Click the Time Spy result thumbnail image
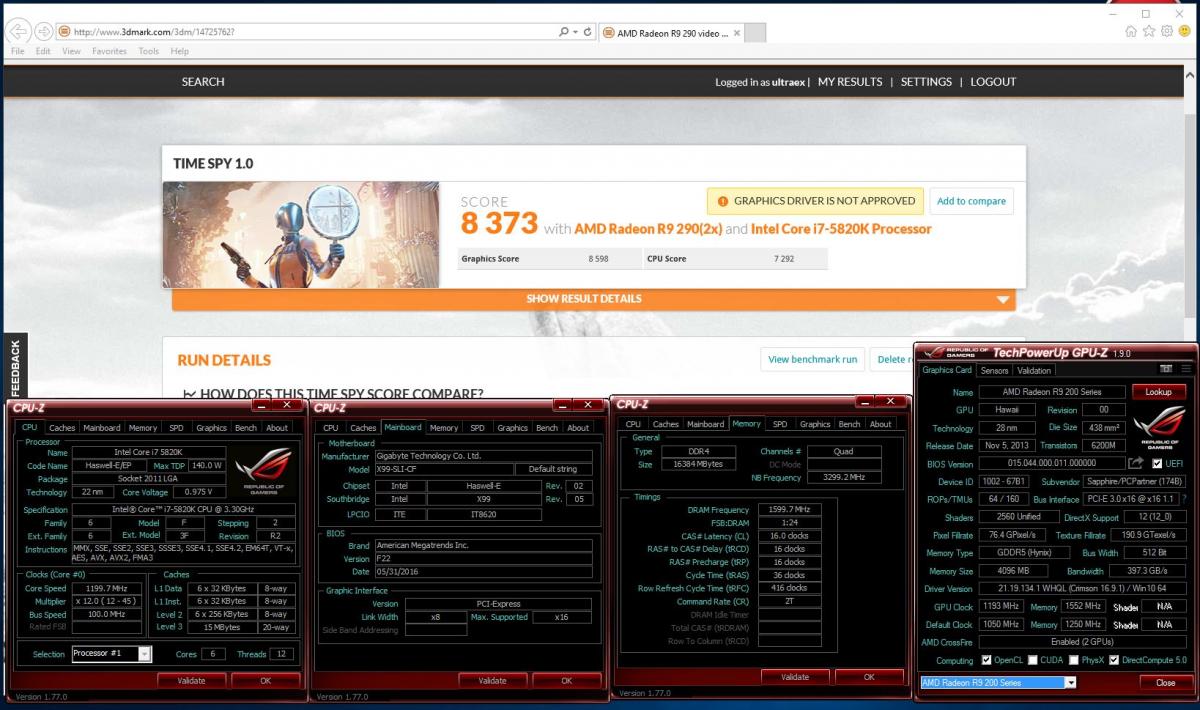Screen dimensions: 1200x710 [x=301, y=234]
